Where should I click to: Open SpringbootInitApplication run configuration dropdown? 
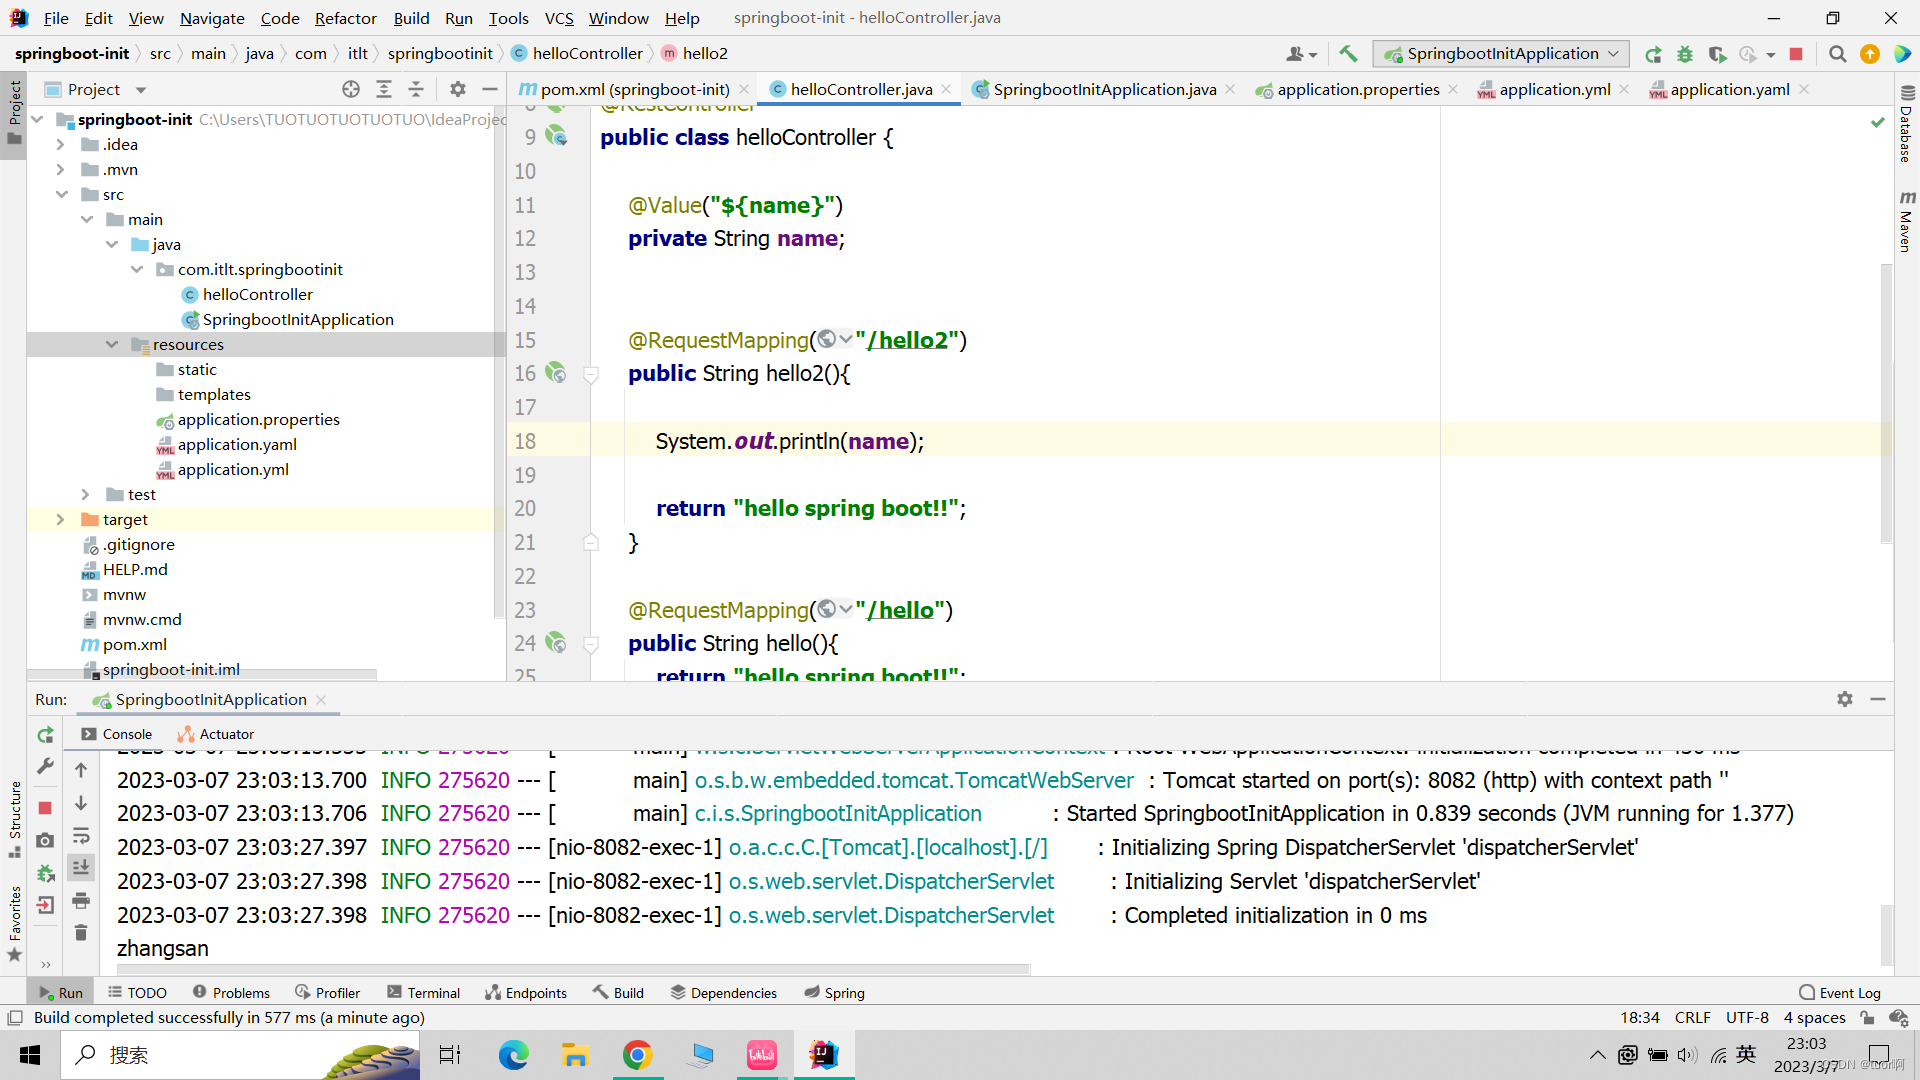pyautogui.click(x=1501, y=54)
